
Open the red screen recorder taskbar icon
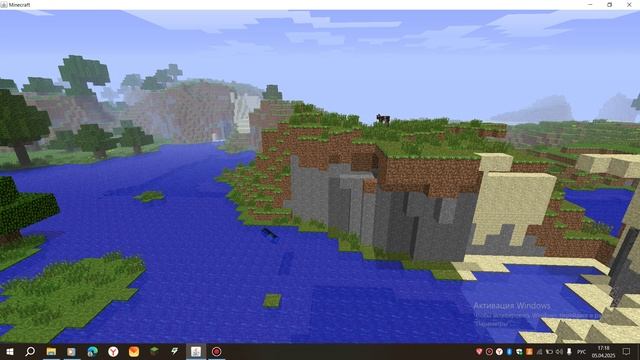(x=216, y=351)
